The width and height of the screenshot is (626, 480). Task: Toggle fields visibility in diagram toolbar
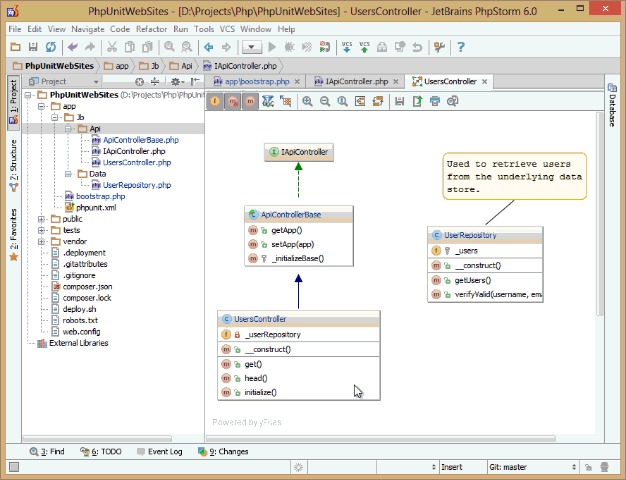point(215,101)
